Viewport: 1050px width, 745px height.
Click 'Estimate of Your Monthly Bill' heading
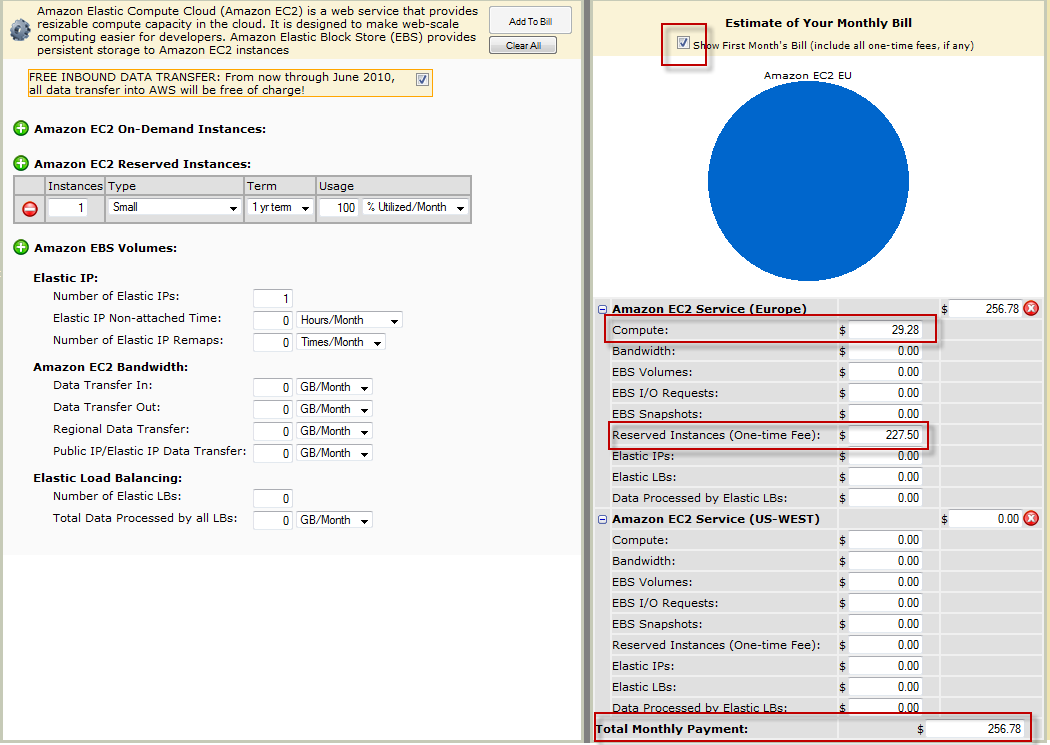[818, 23]
